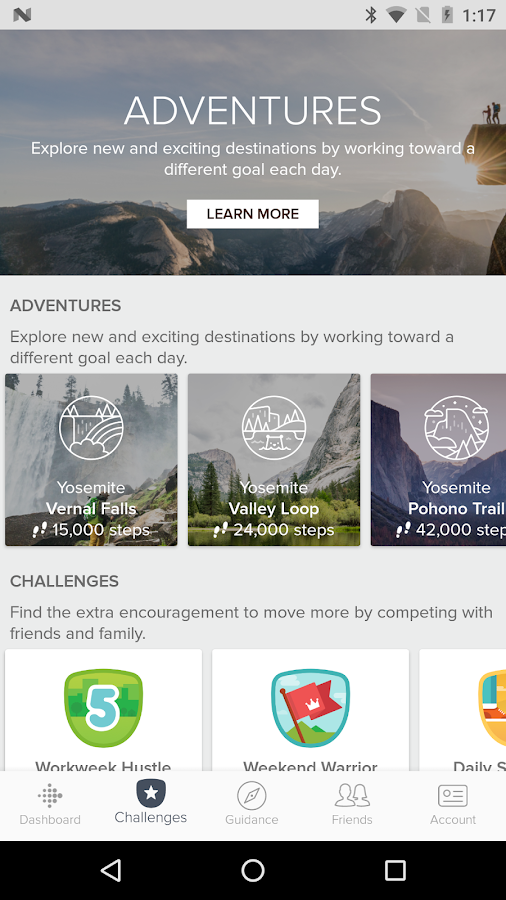Open the Dashboard tab icon
The width and height of the screenshot is (506, 900).
pos(50,795)
